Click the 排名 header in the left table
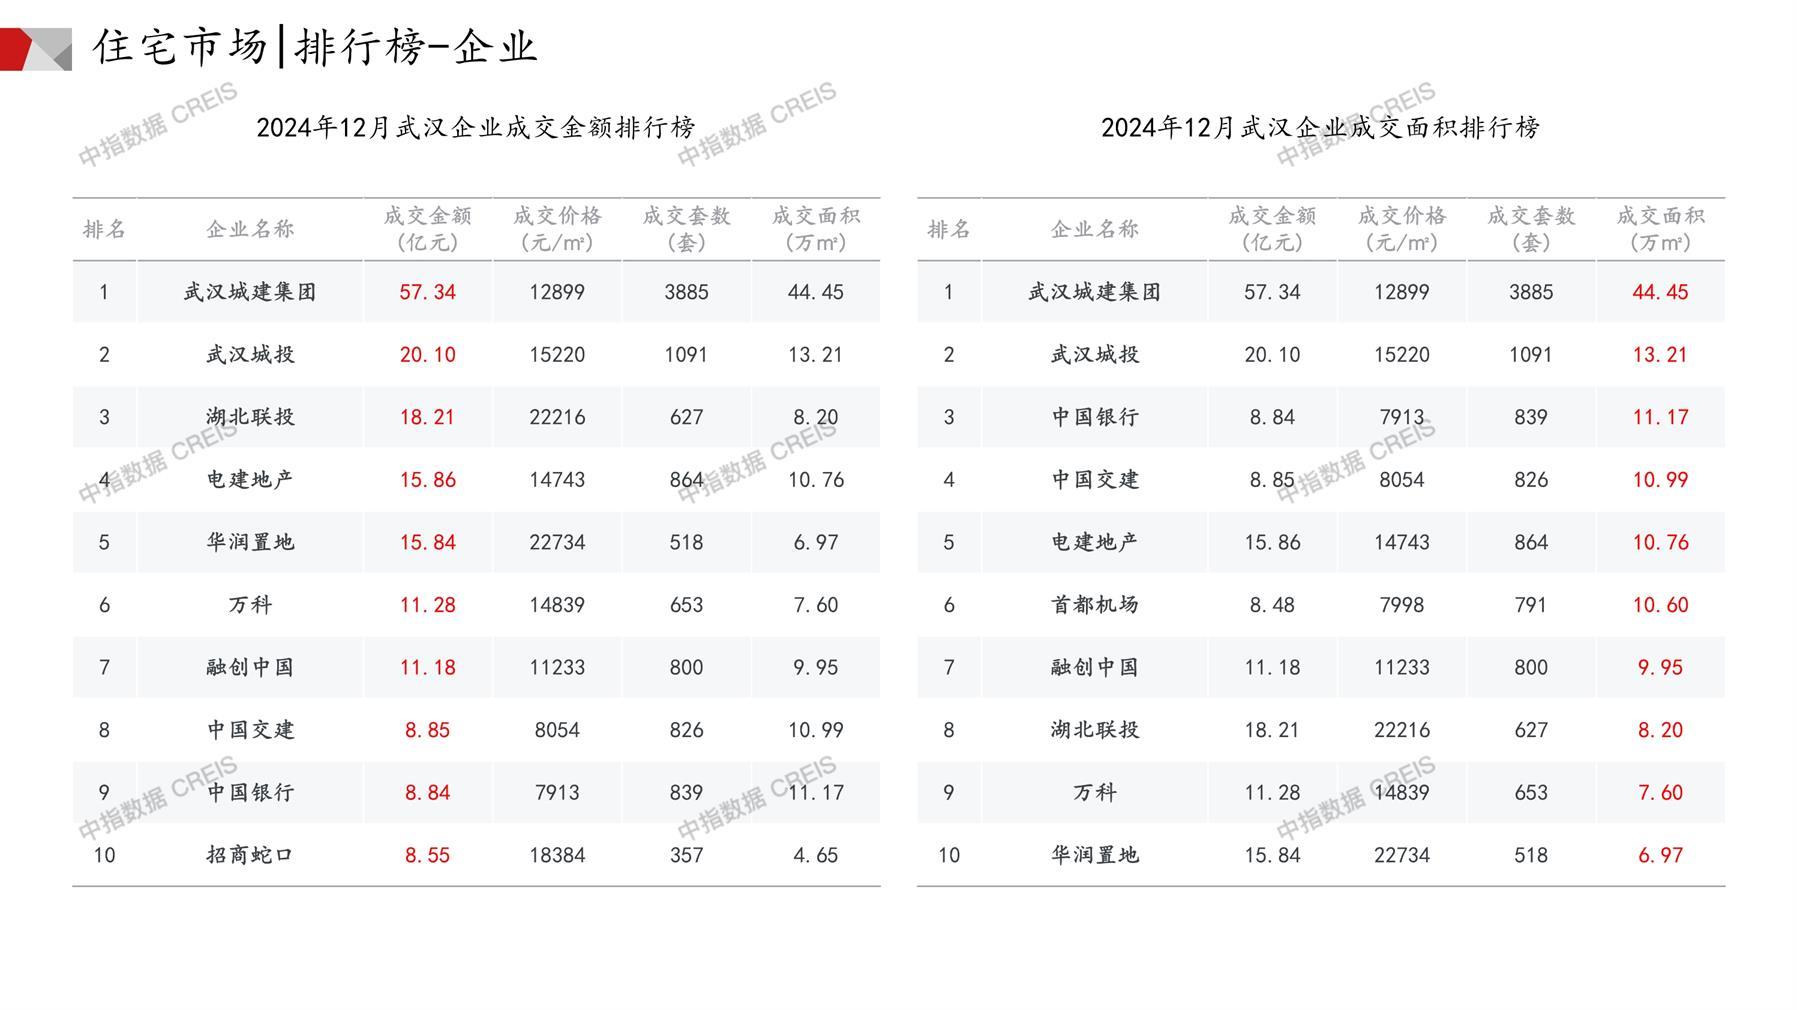Image resolution: width=1797 pixels, height=1010 pixels. click(104, 229)
